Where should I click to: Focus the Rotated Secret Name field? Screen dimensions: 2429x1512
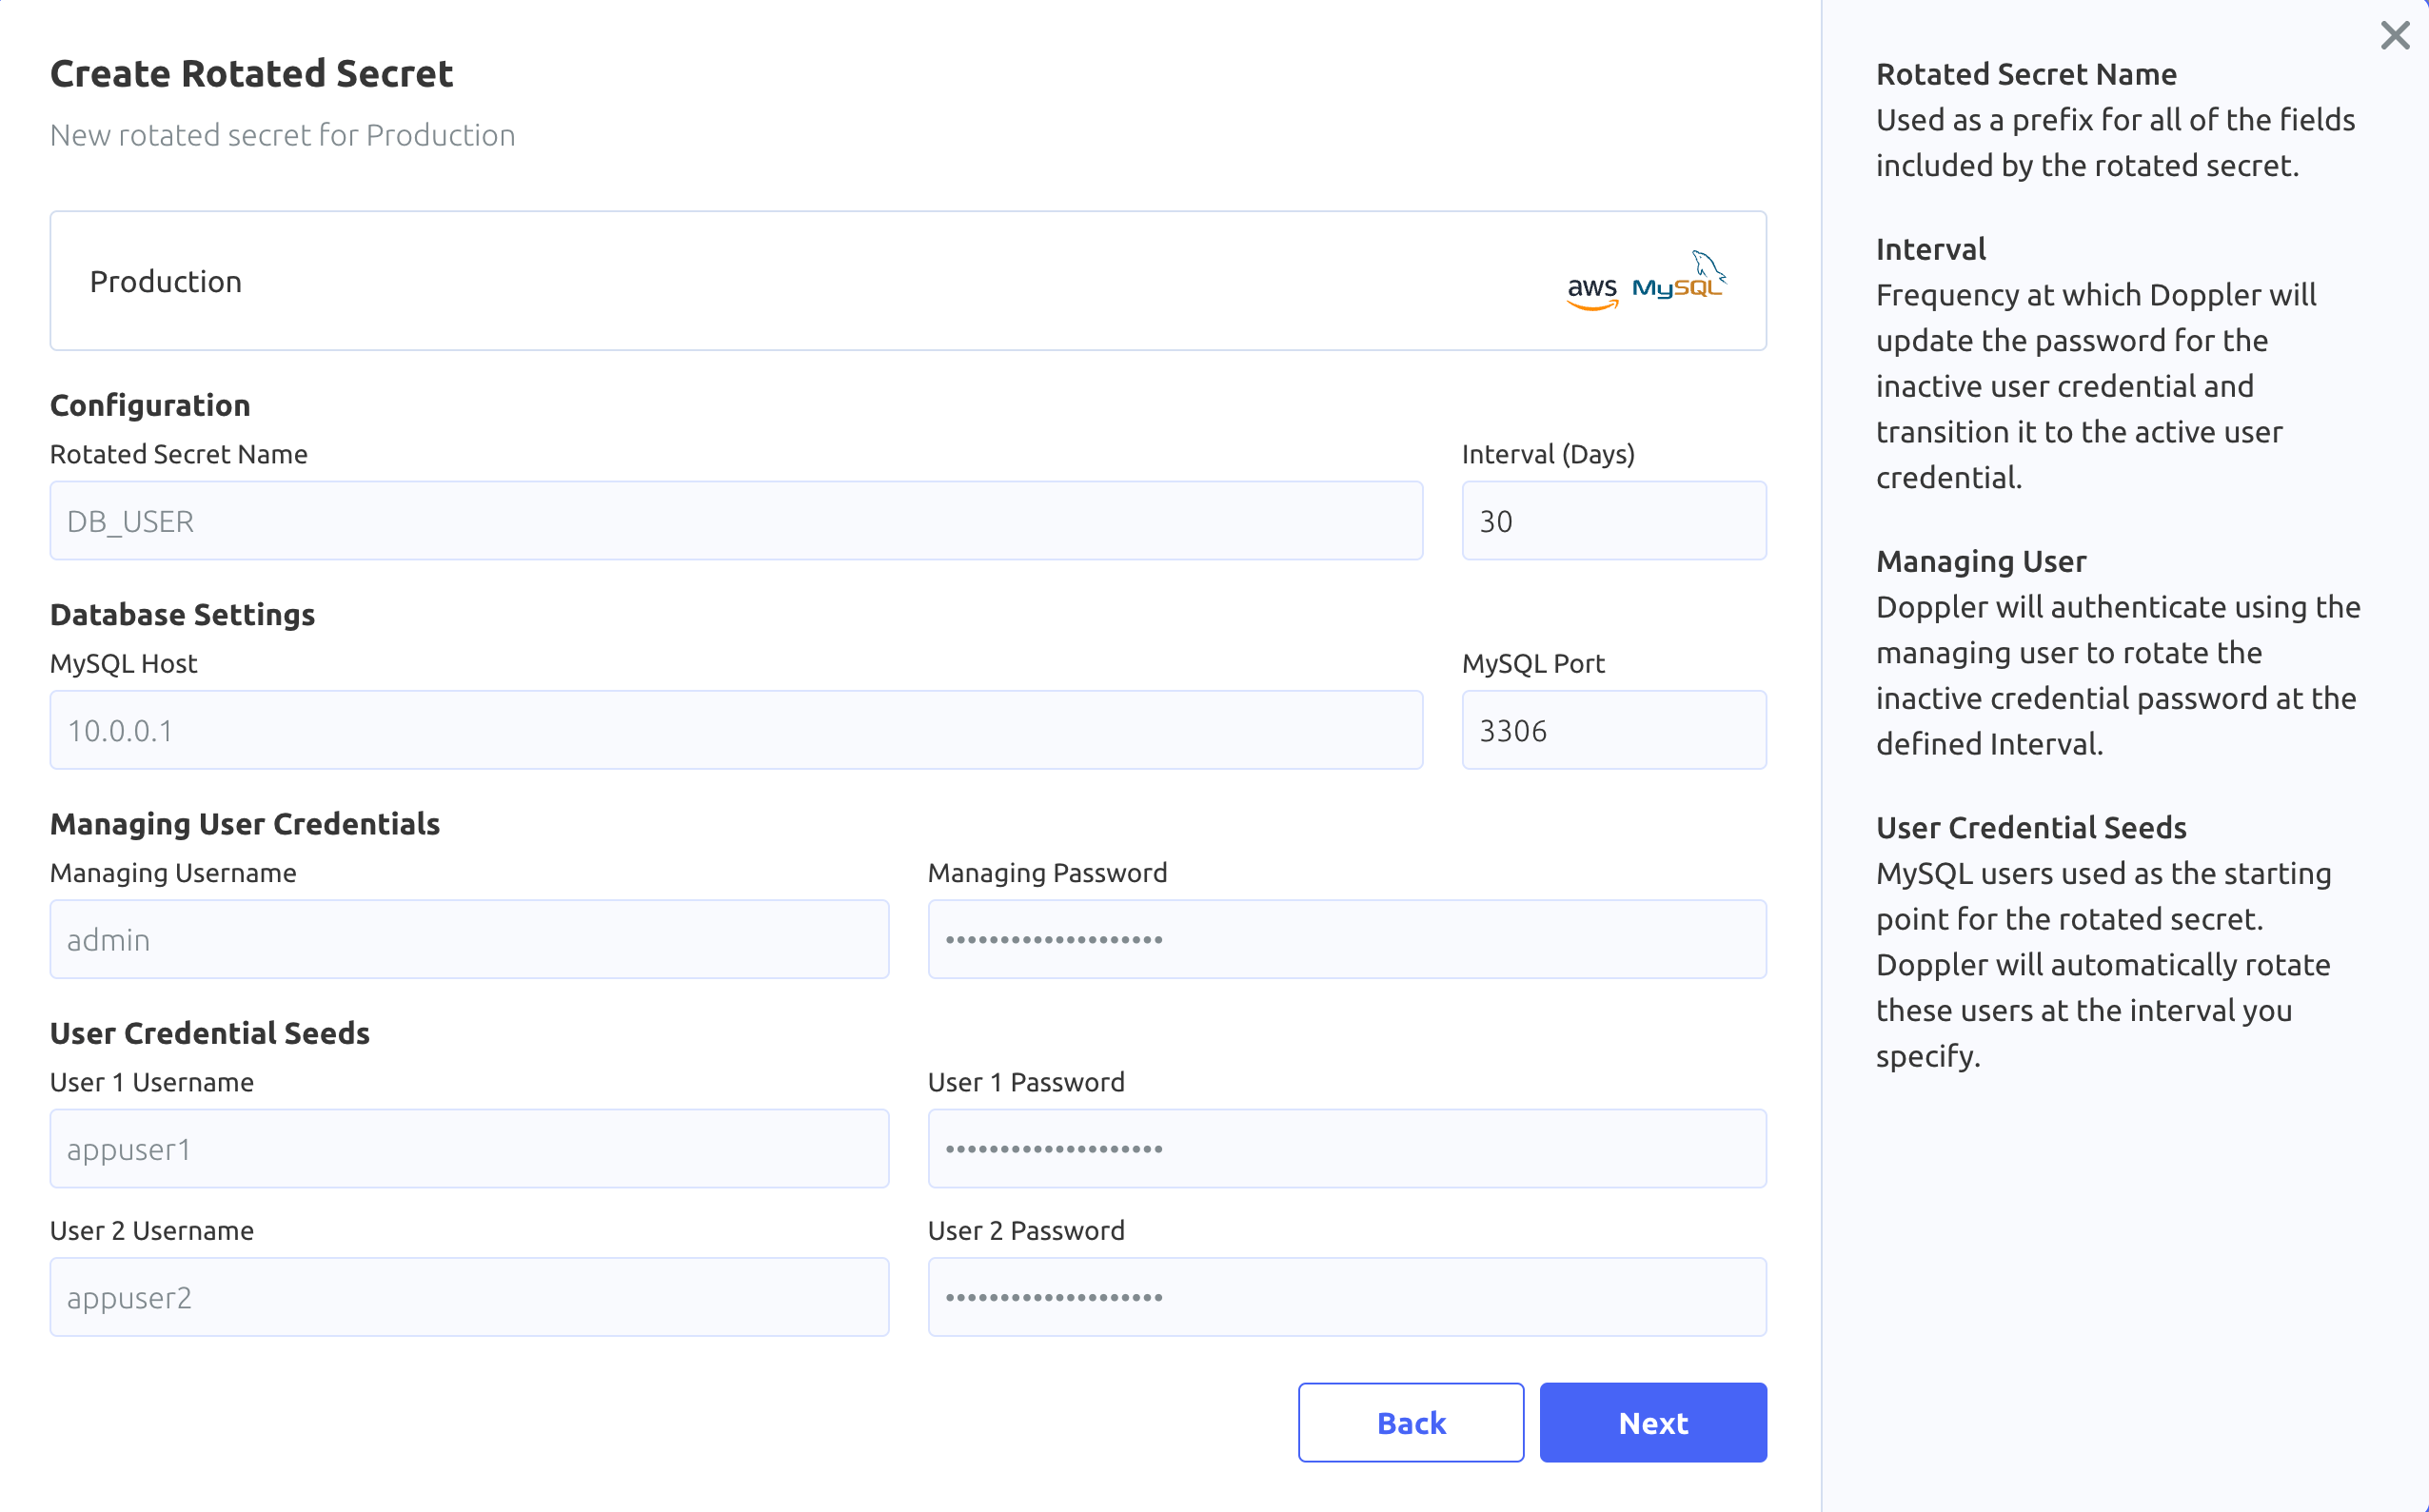coord(736,521)
